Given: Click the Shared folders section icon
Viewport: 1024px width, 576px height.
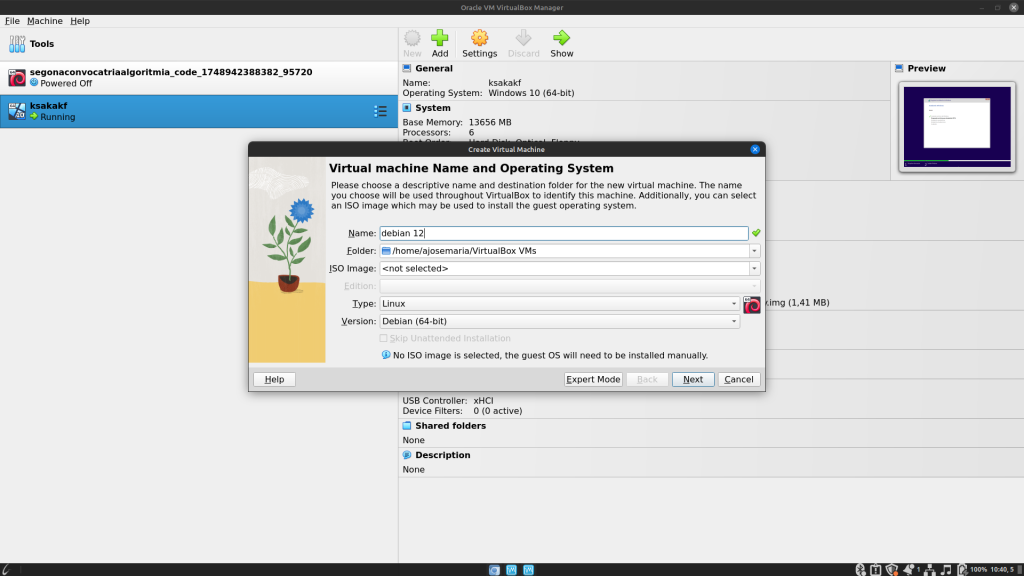Looking at the screenshot, I should pos(407,425).
